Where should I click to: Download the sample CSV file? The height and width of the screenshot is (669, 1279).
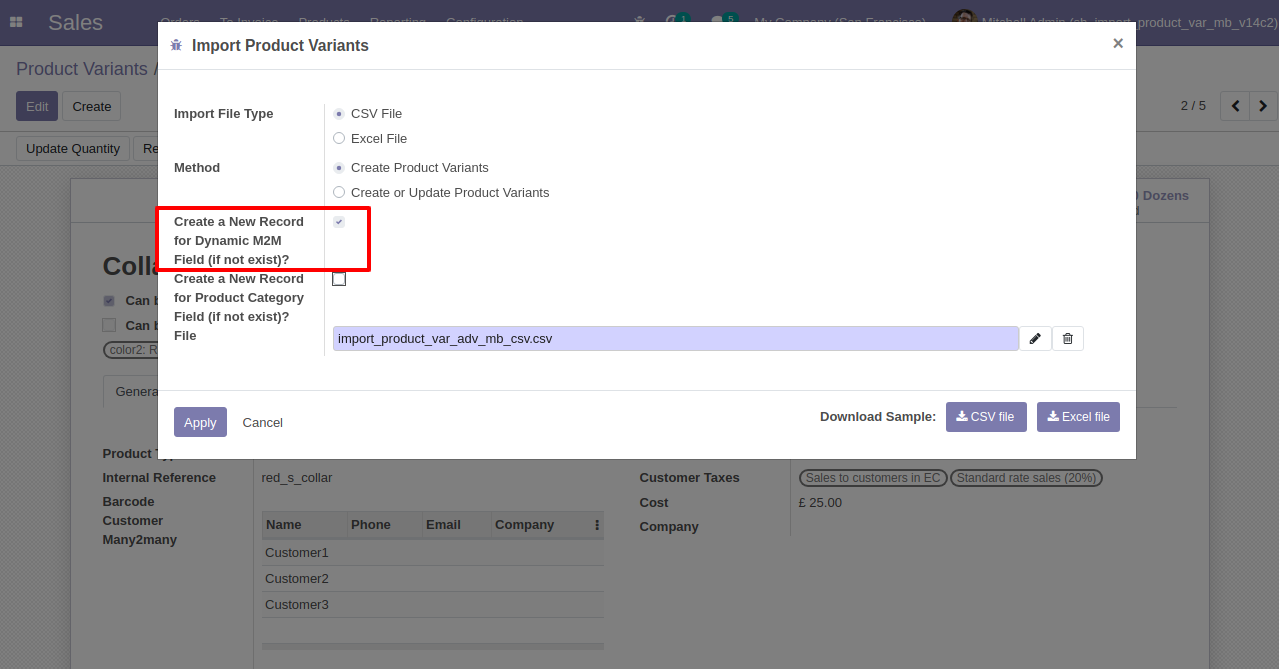(986, 417)
